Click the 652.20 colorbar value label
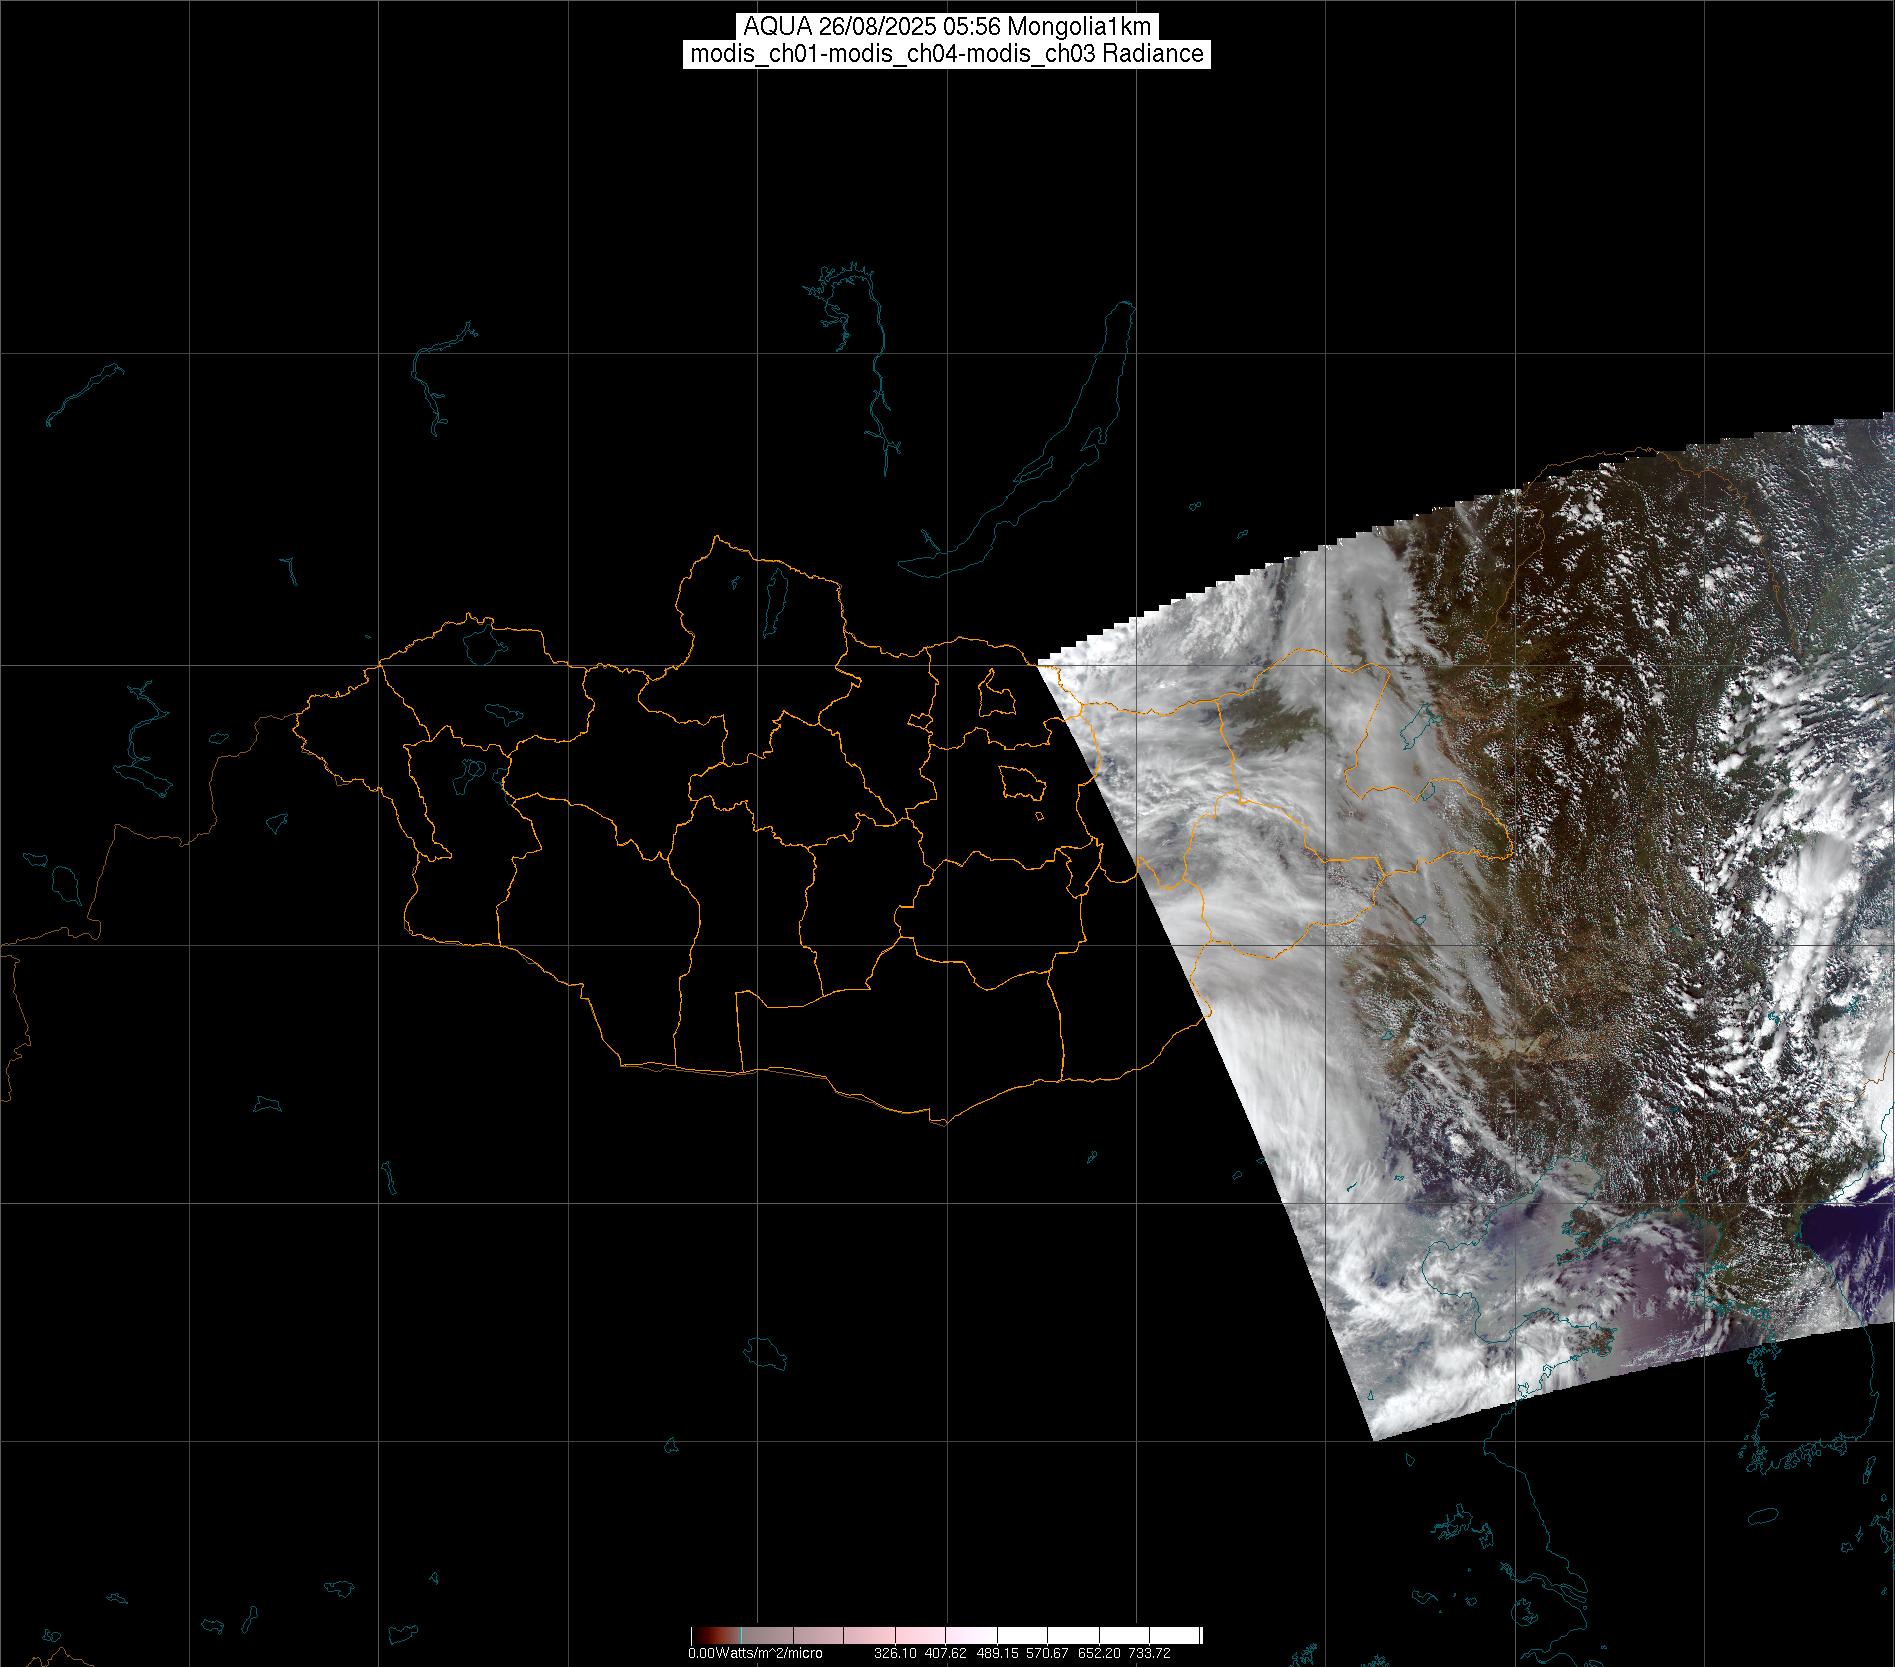 (1099, 1653)
